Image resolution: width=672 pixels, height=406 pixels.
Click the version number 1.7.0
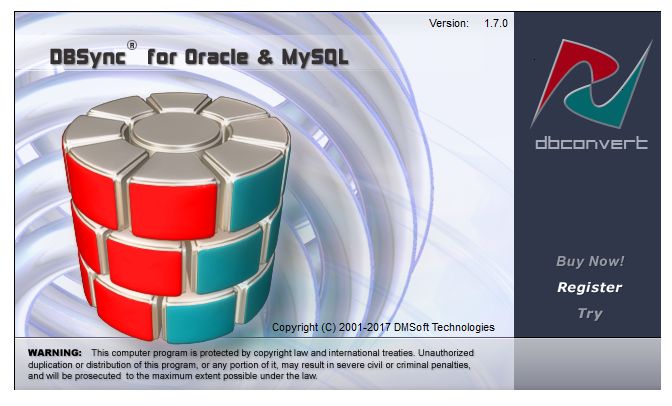pos(496,23)
